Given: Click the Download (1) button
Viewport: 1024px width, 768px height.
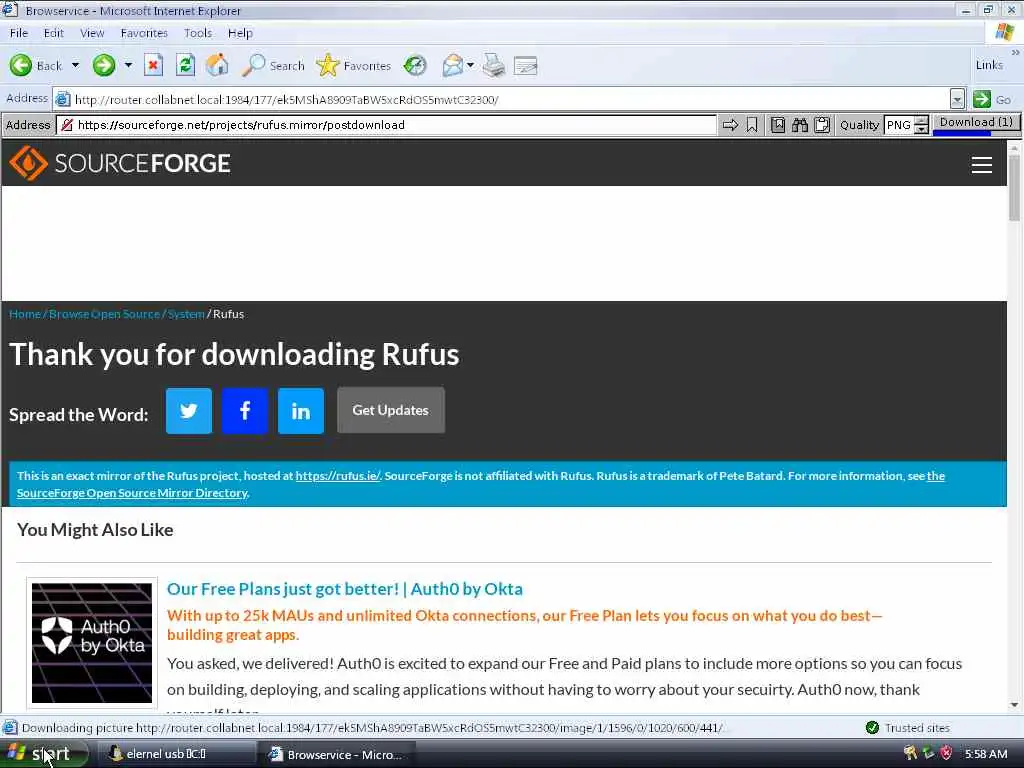Looking at the screenshot, I should click(x=976, y=124).
